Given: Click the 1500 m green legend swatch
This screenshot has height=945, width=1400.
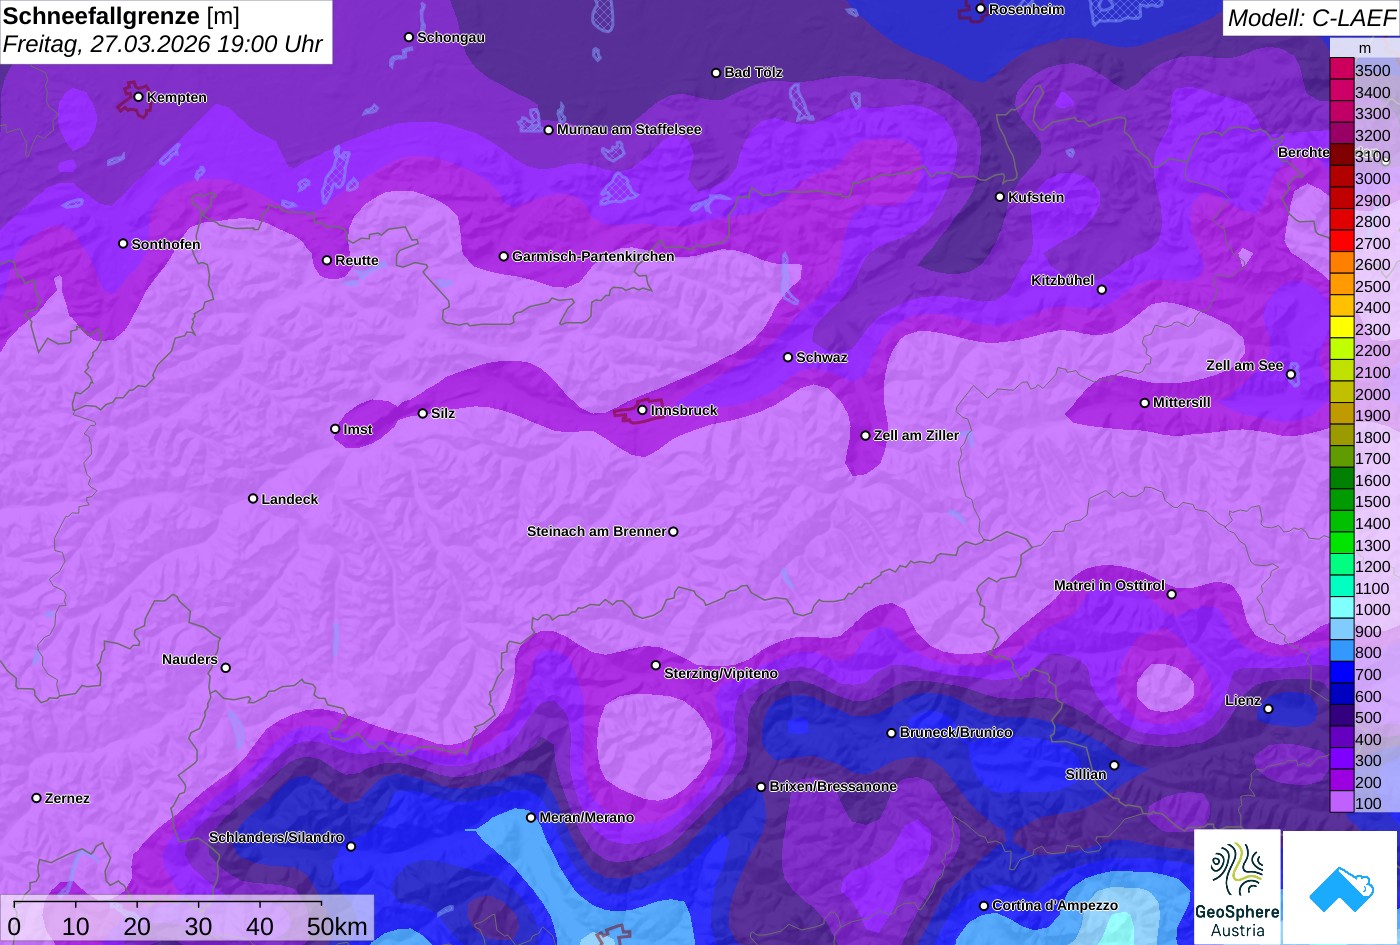Looking at the screenshot, I should [1341, 502].
